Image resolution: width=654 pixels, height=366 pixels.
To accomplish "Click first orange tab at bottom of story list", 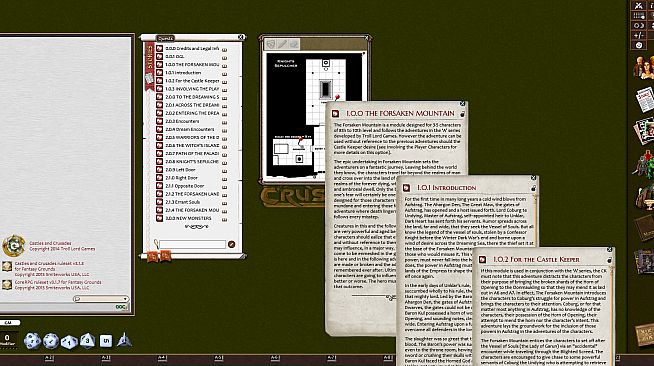I will (x=152, y=256).
